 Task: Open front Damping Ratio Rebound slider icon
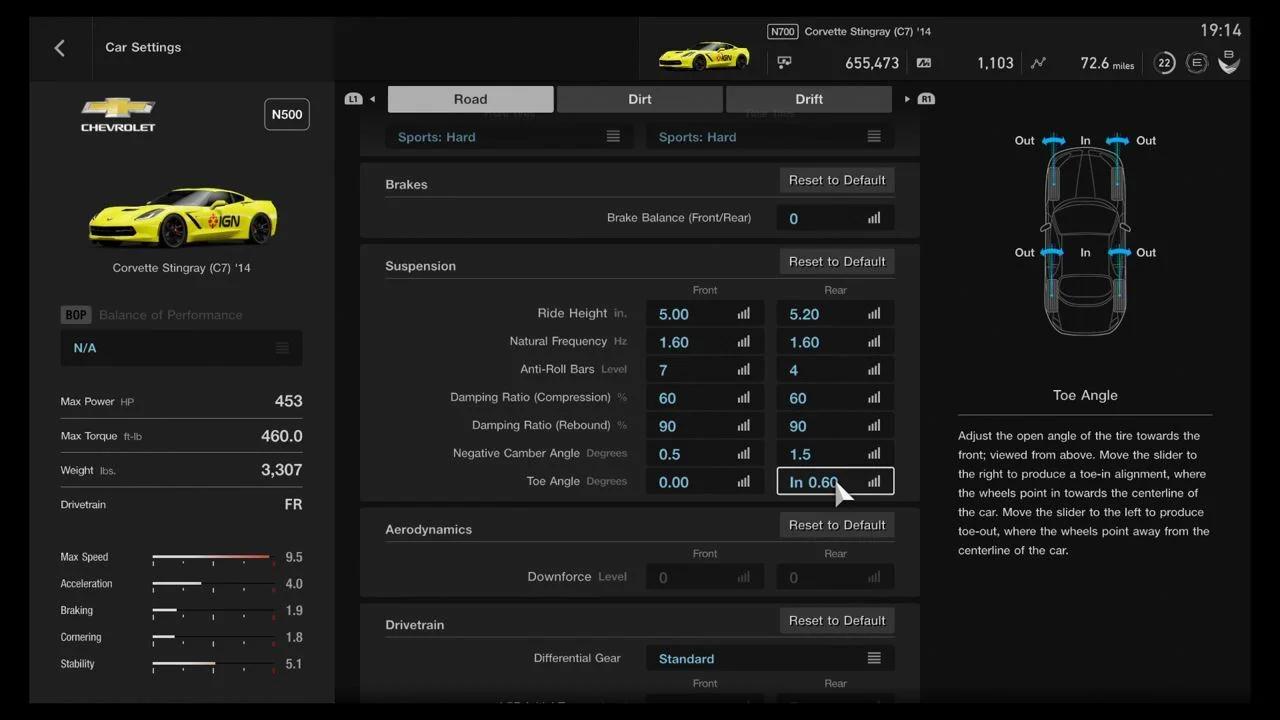coord(744,426)
